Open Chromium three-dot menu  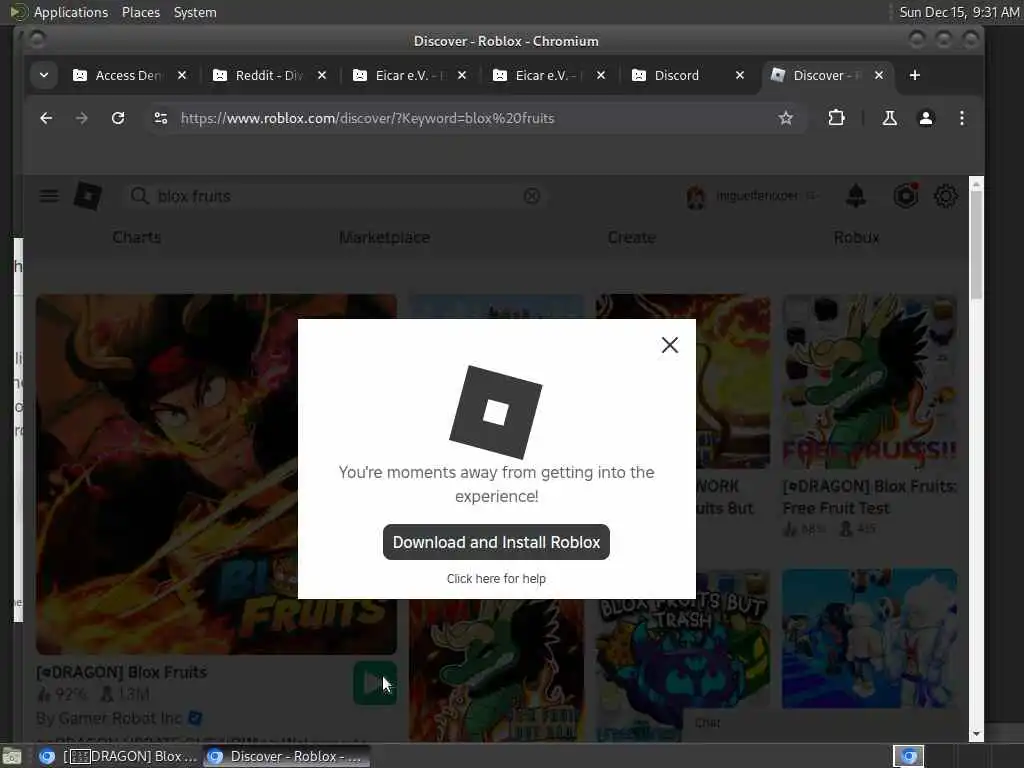tap(962, 118)
